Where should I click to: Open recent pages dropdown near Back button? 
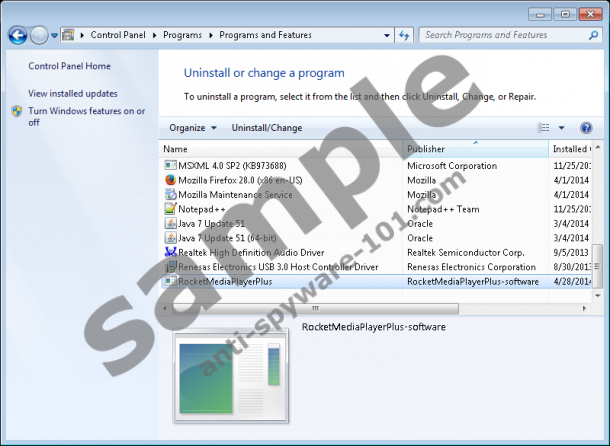pyautogui.click(x=54, y=35)
